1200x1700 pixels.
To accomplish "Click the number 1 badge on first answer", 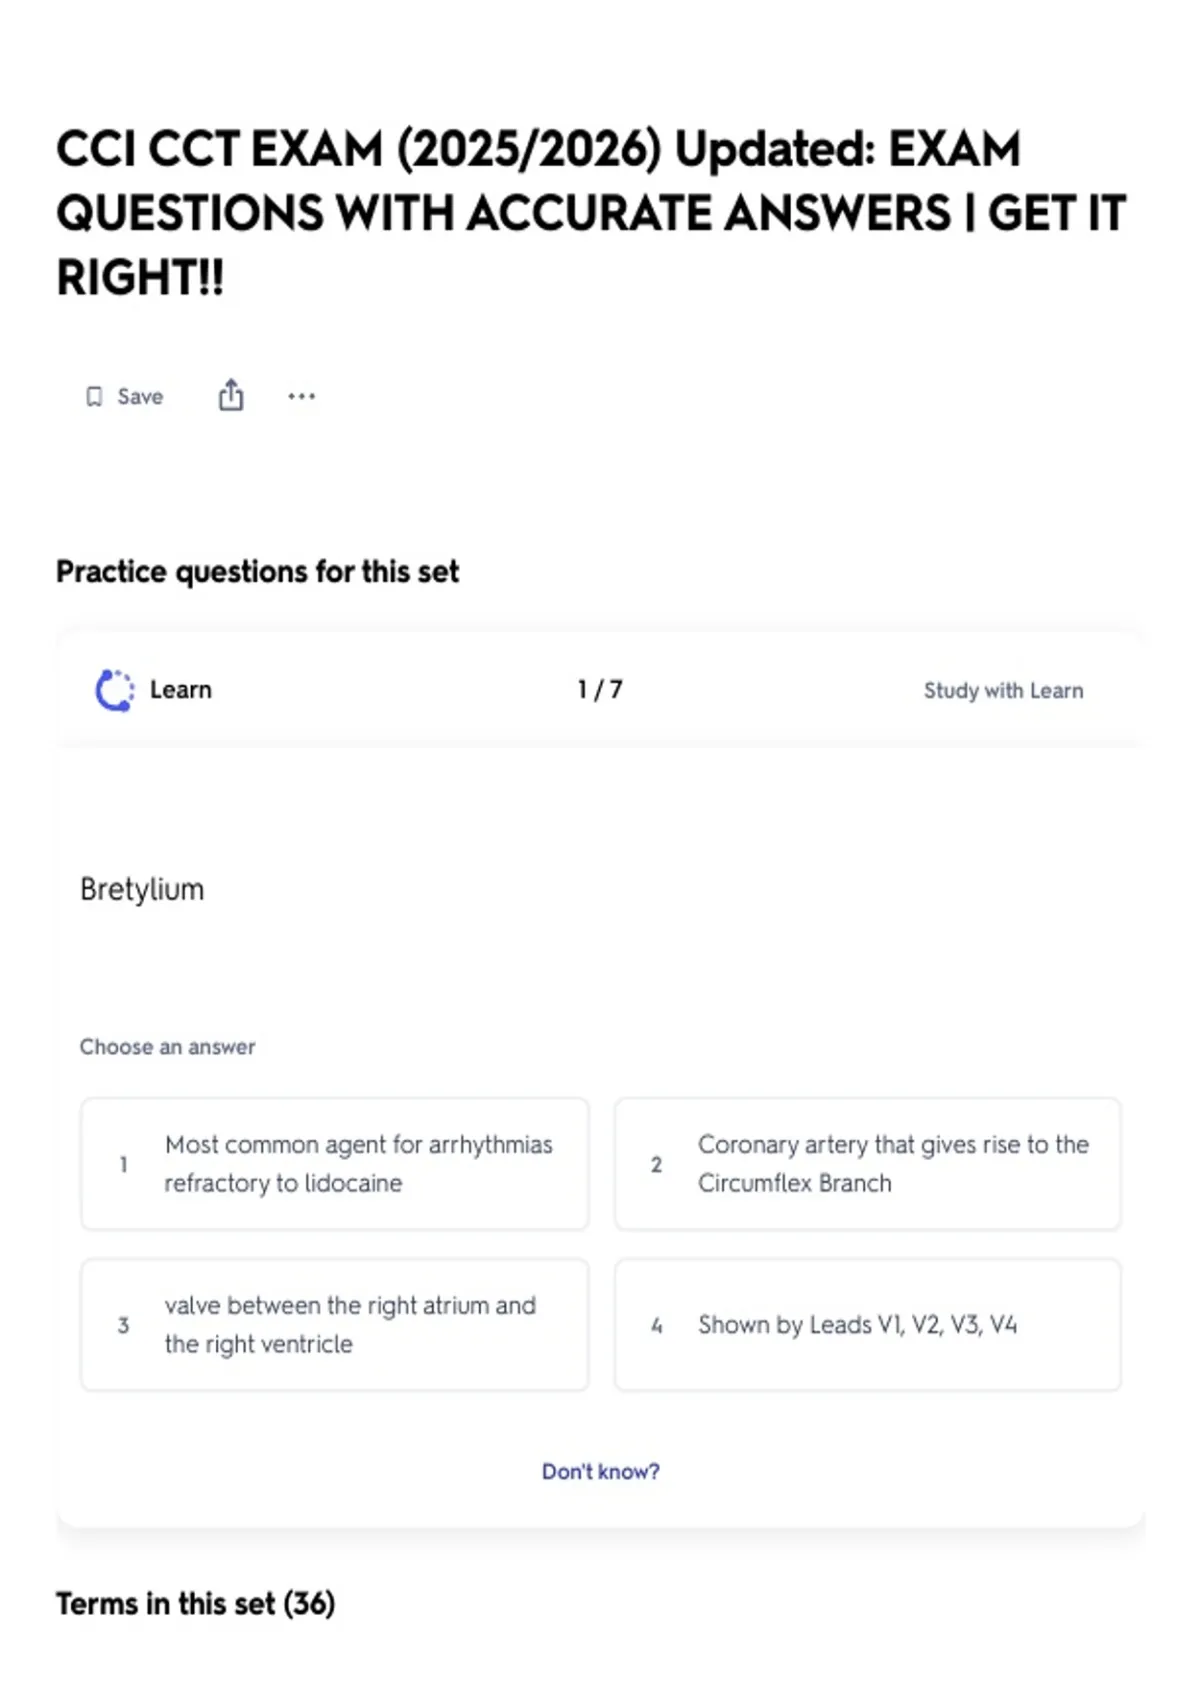I will 123,1164.
